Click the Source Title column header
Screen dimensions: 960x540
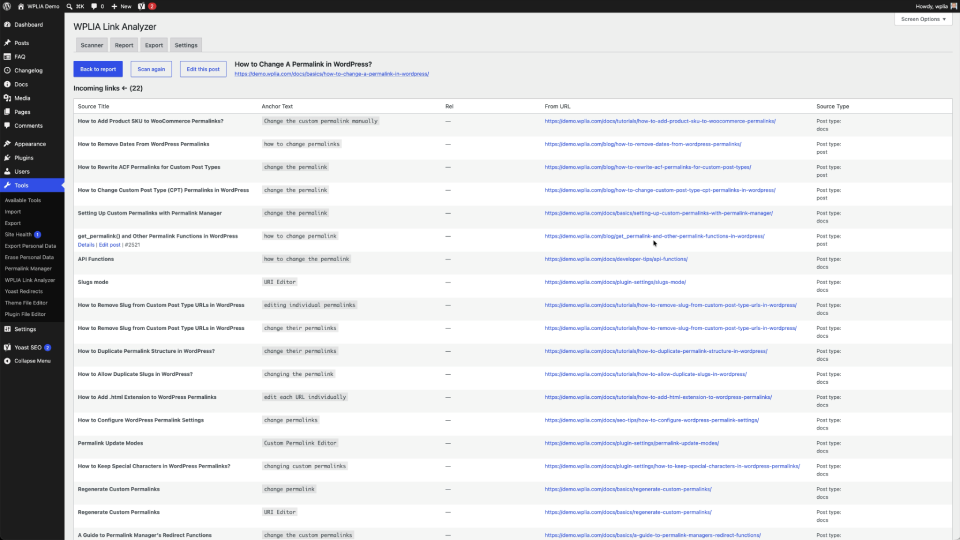94,107
